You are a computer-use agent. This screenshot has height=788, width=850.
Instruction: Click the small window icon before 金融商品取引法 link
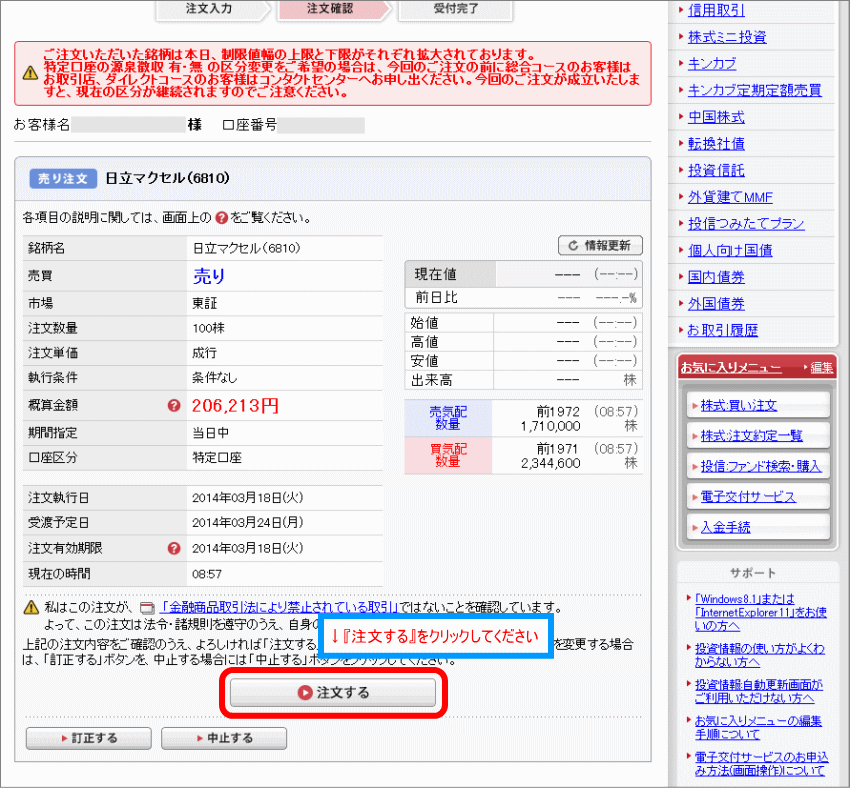click(x=147, y=608)
